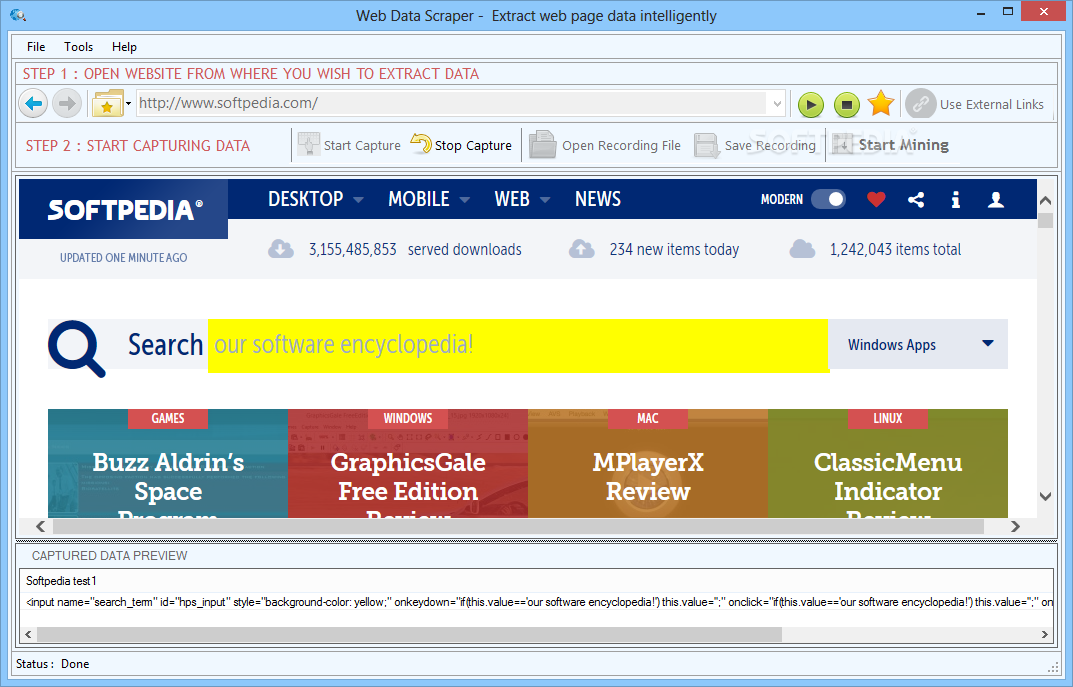
Task: Expand the DESKTOP dropdown arrow
Action: point(358,200)
